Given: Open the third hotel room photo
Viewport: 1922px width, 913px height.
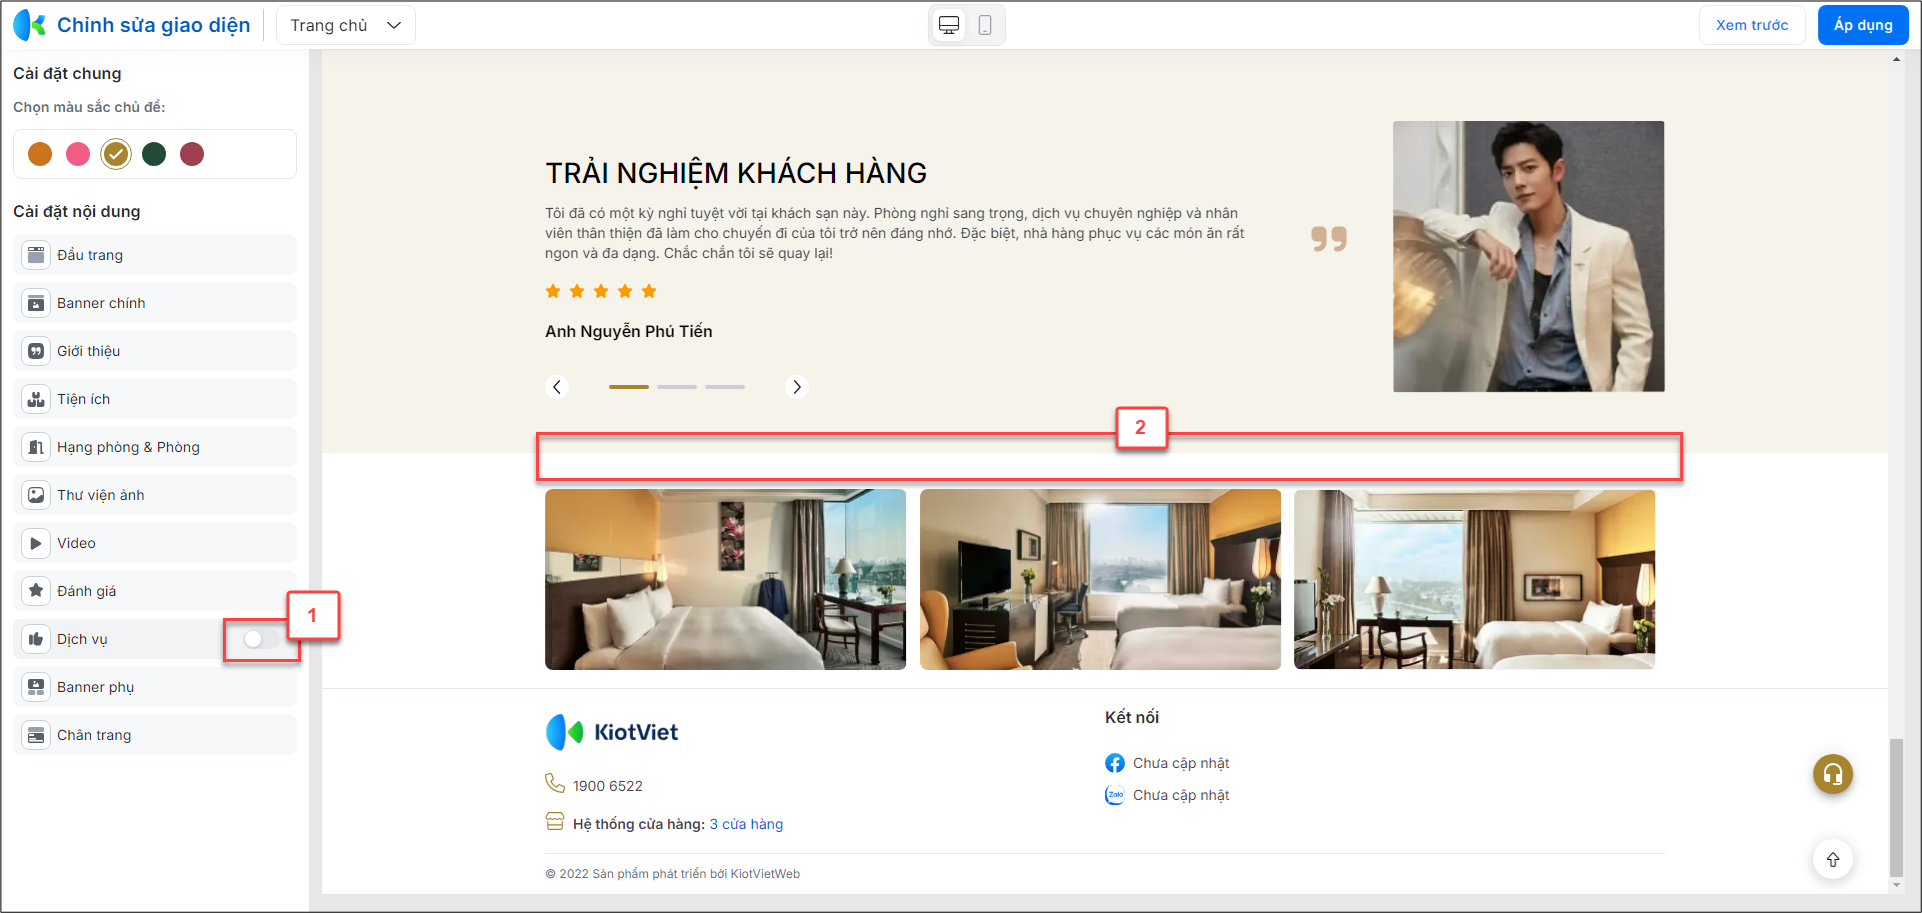Looking at the screenshot, I should [1474, 579].
